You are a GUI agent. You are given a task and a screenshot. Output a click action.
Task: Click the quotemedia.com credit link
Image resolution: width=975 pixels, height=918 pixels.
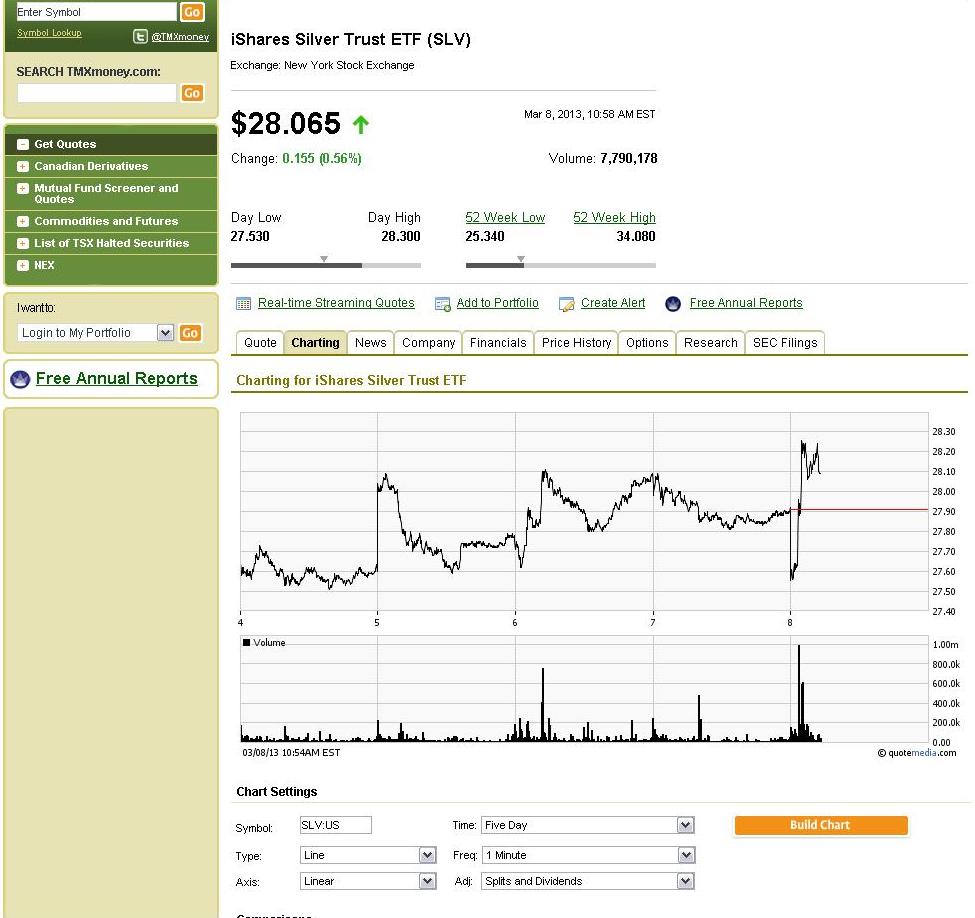point(917,753)
